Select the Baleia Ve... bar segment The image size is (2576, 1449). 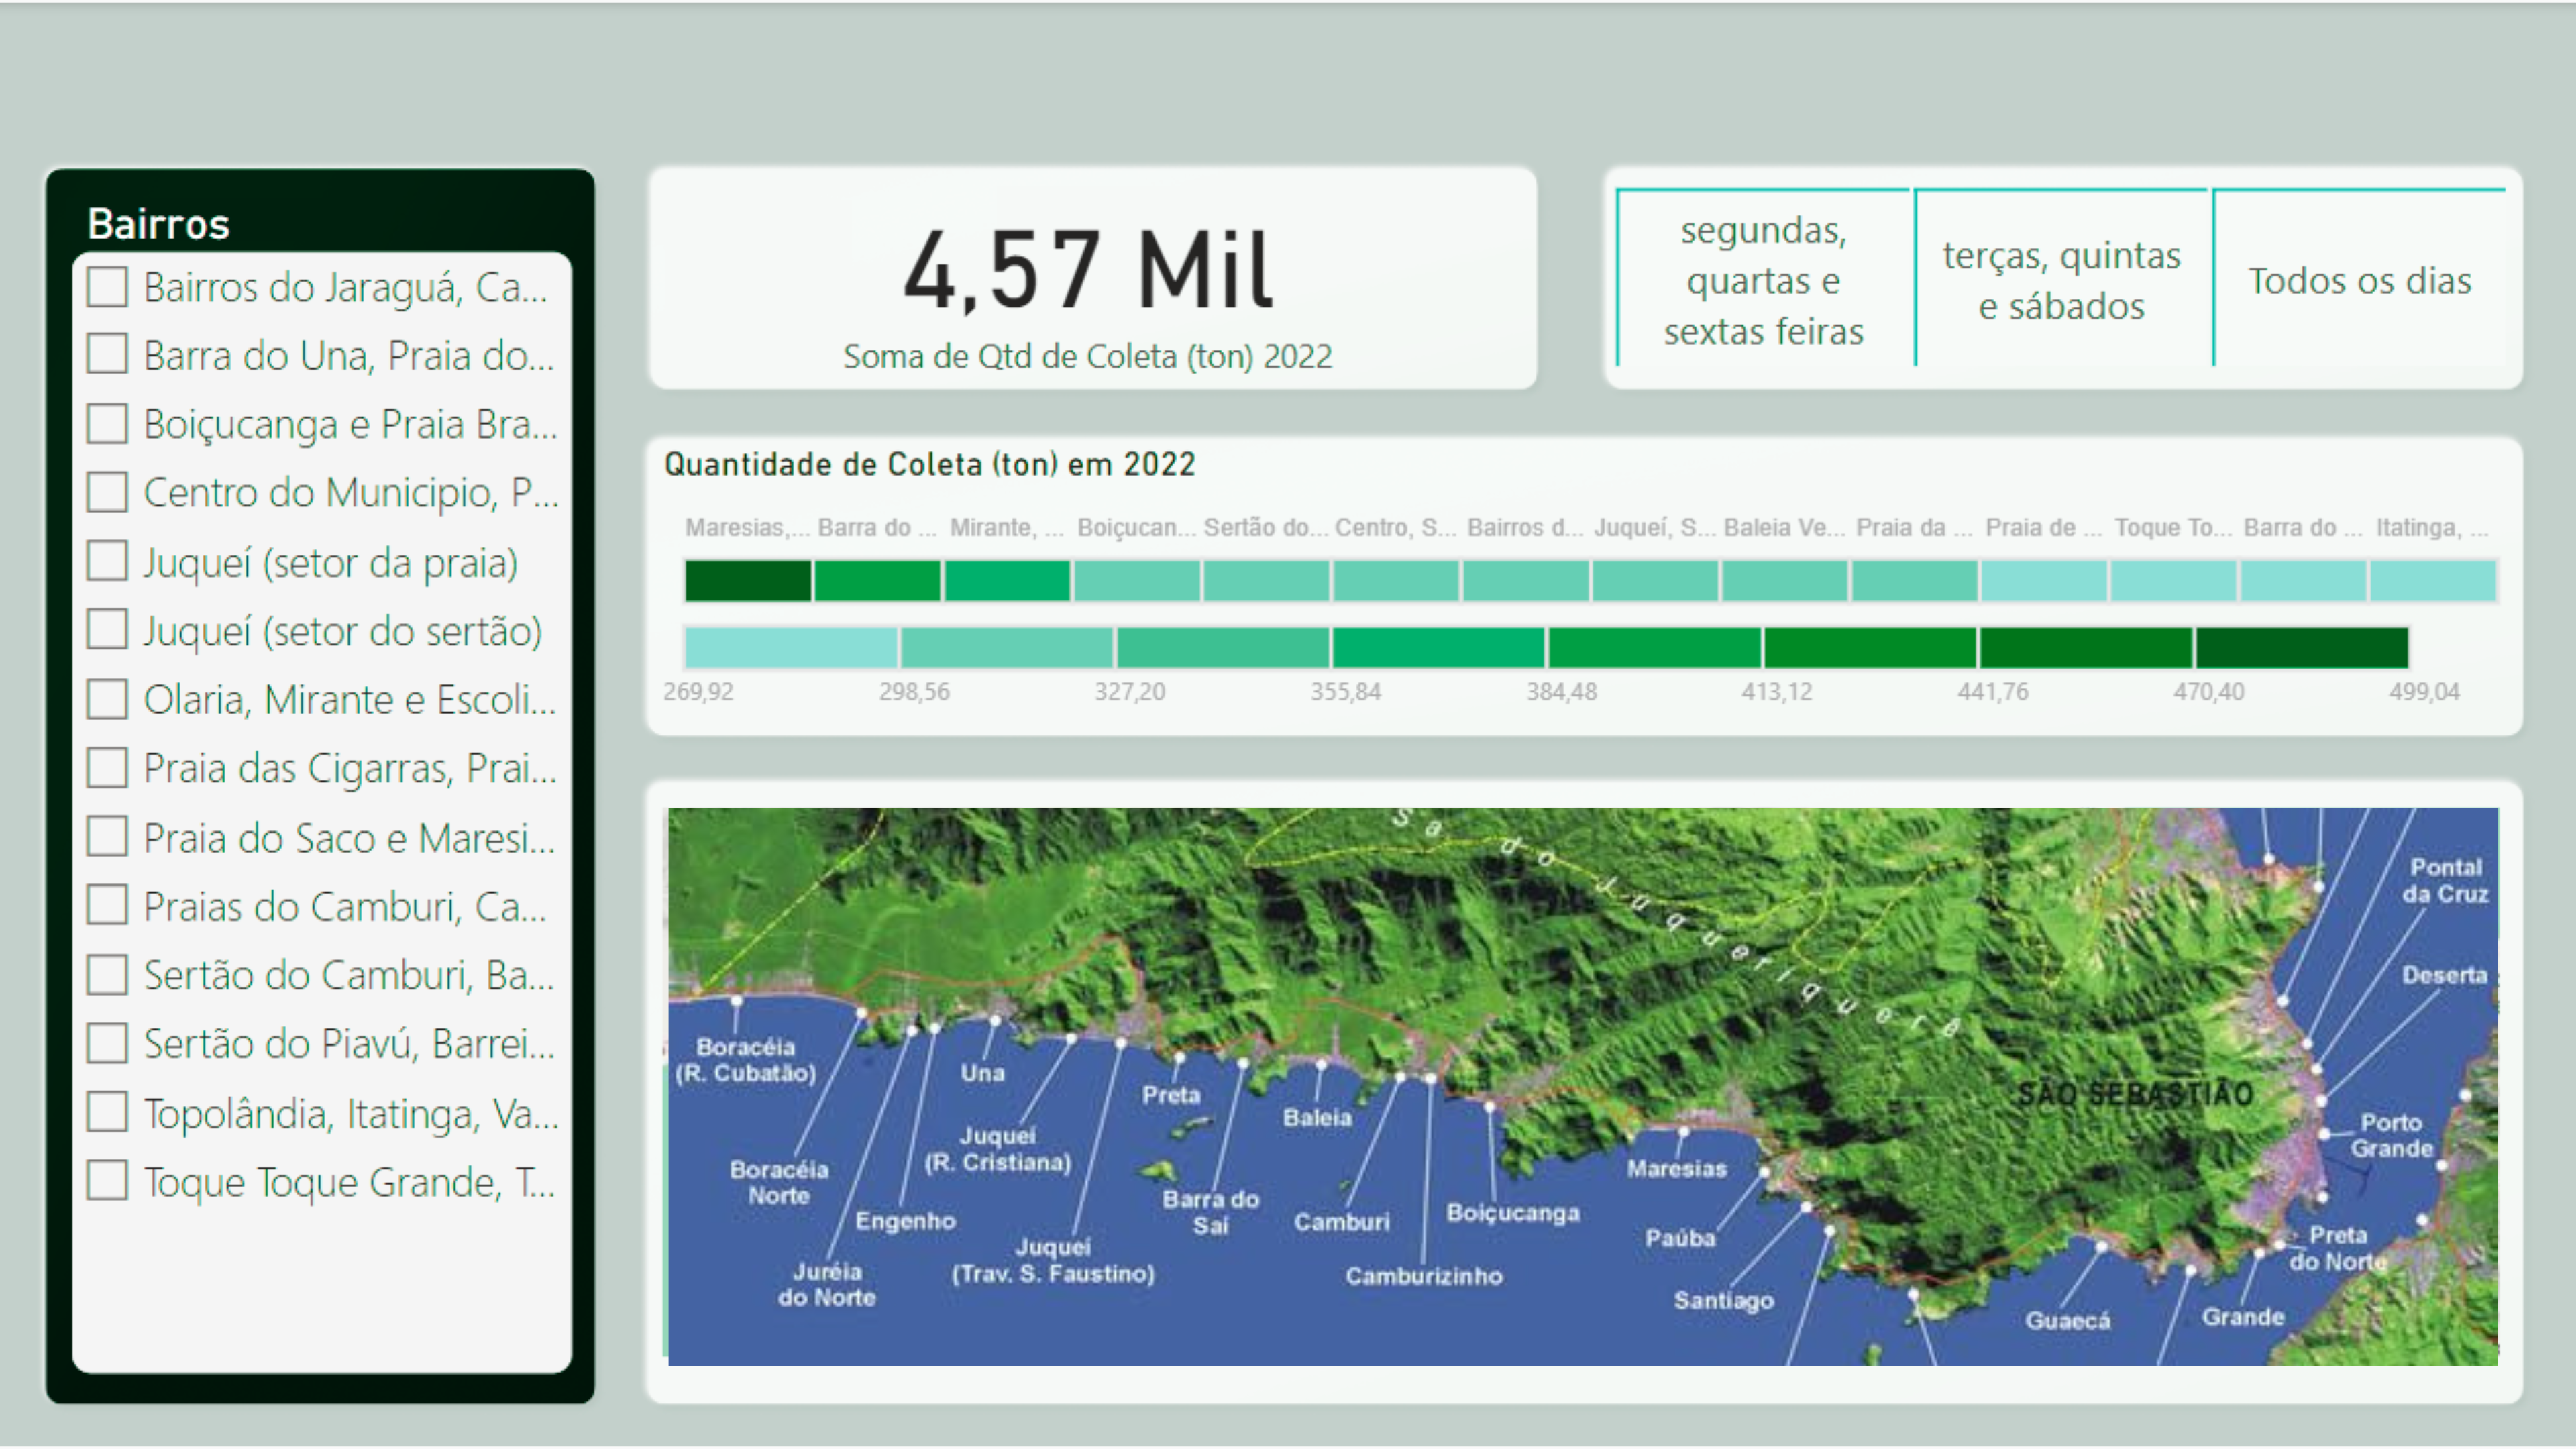click(1785, 581)
